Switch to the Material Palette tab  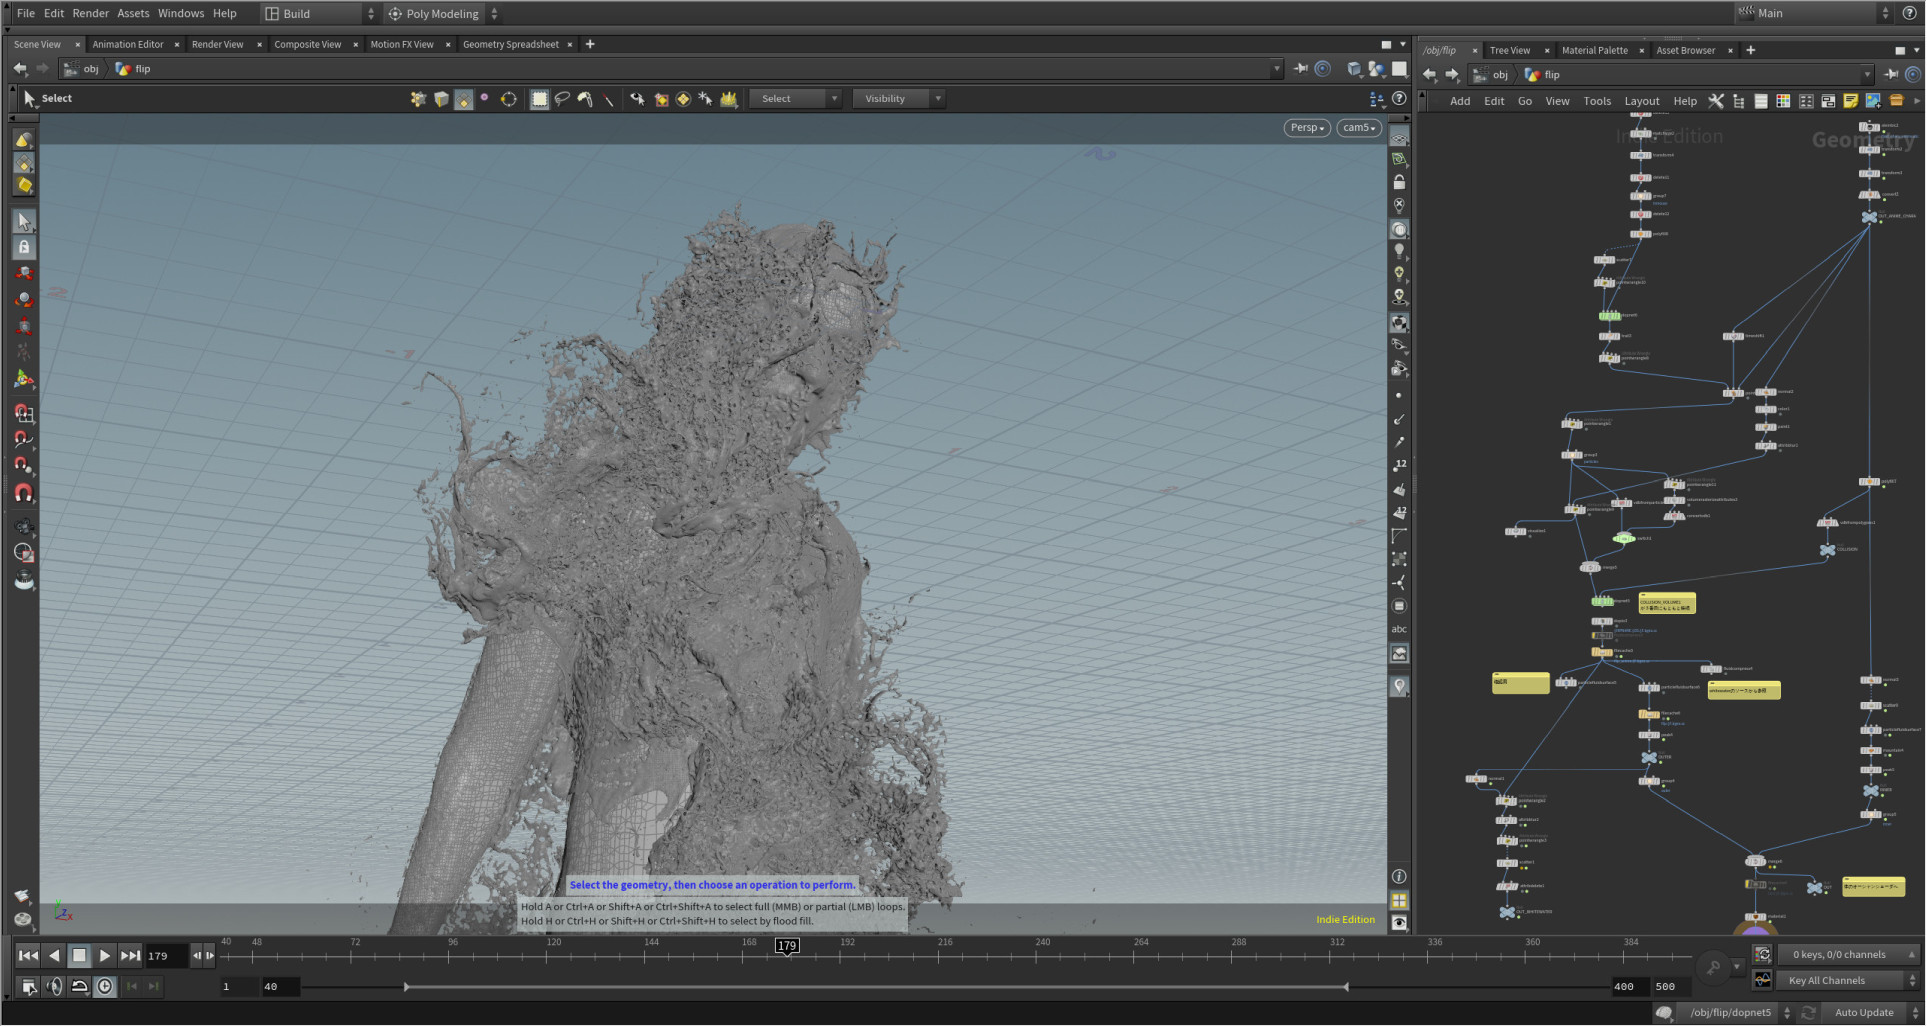pyautogui.click(x=1594, y=50)
